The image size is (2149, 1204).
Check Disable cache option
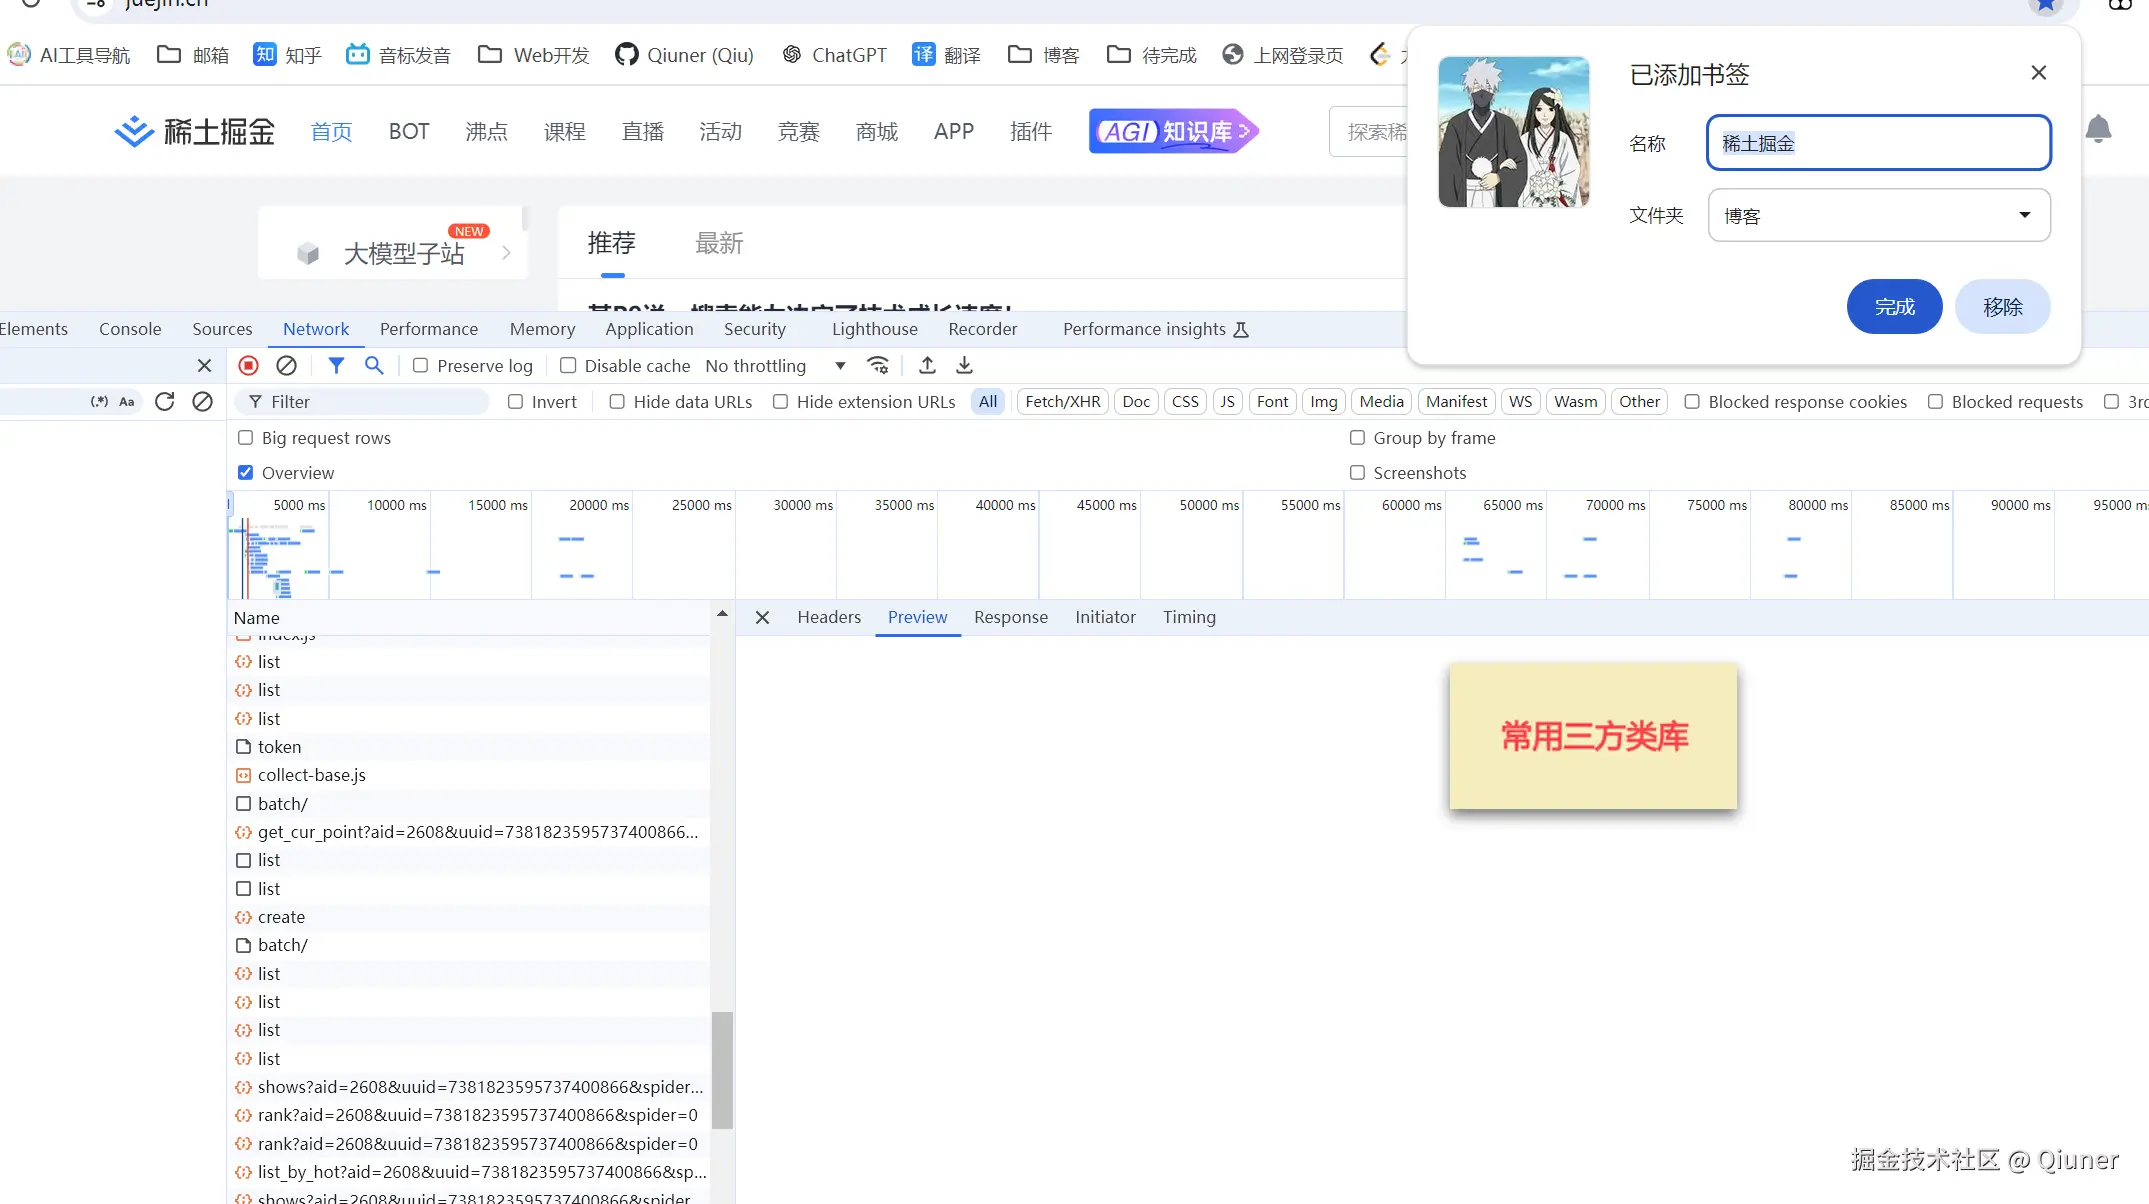click(x=568, y=366)
